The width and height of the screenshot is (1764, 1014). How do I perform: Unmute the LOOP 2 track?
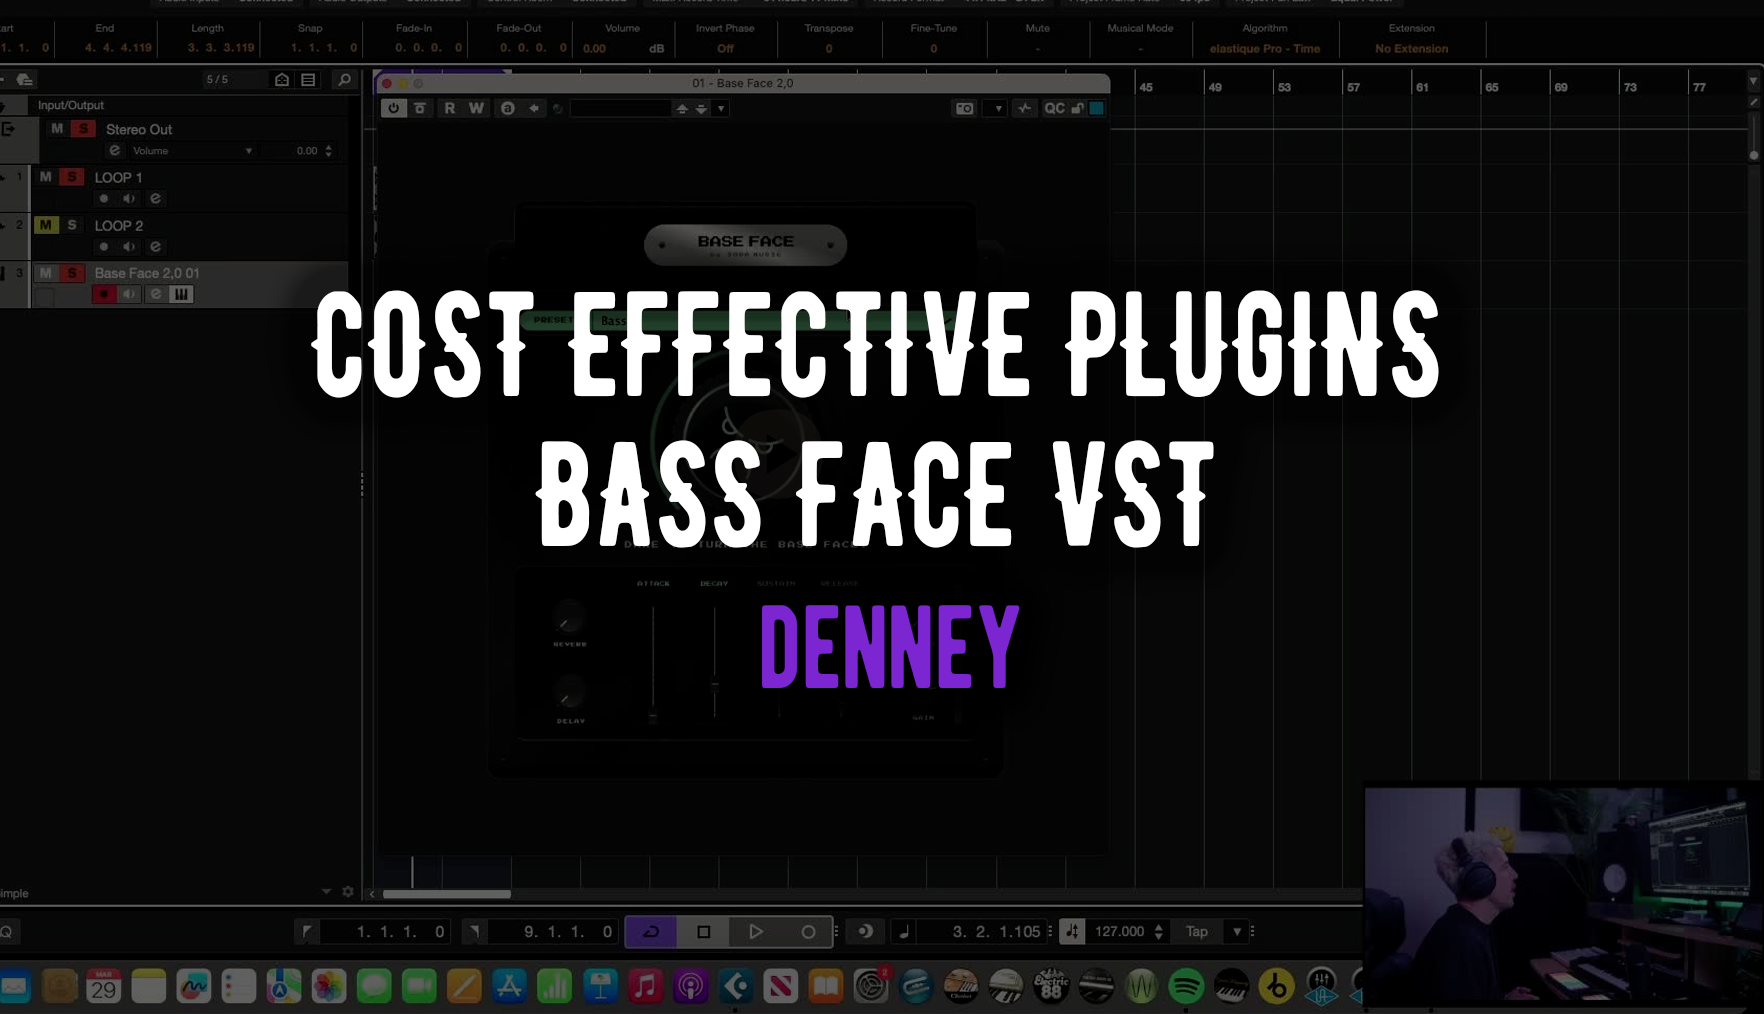coord(45,226)
